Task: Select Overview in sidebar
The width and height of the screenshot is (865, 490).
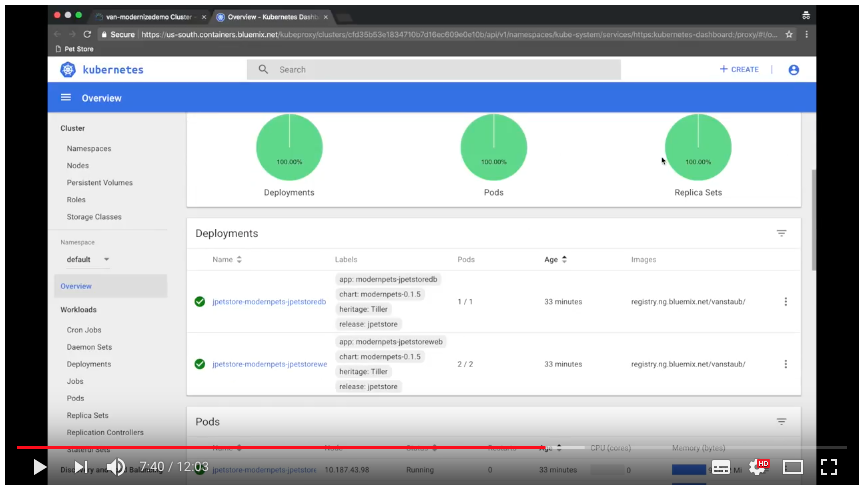Action: 110,286
